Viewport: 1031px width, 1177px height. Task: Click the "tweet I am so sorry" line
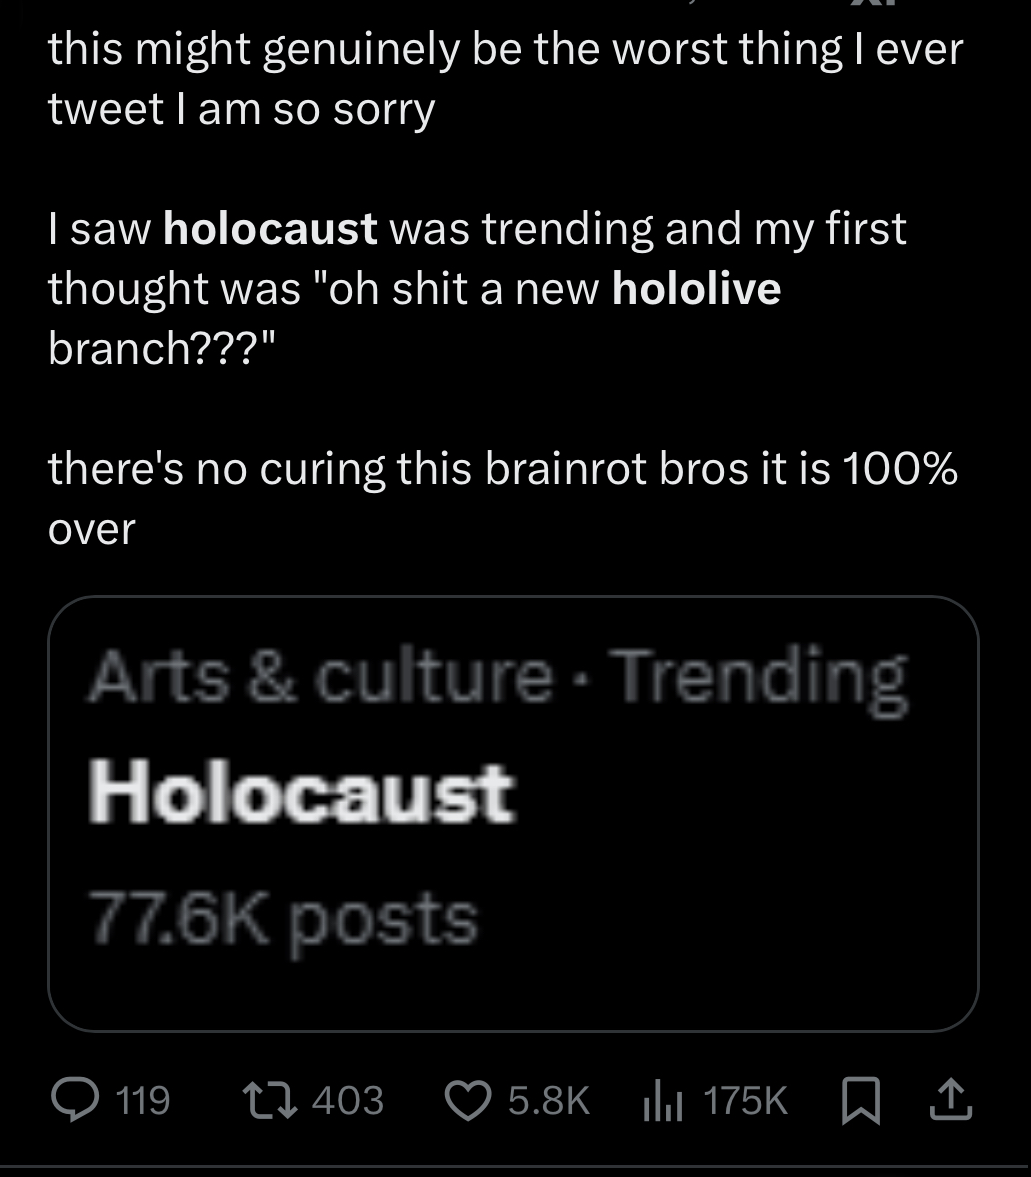tap(241, 108)
